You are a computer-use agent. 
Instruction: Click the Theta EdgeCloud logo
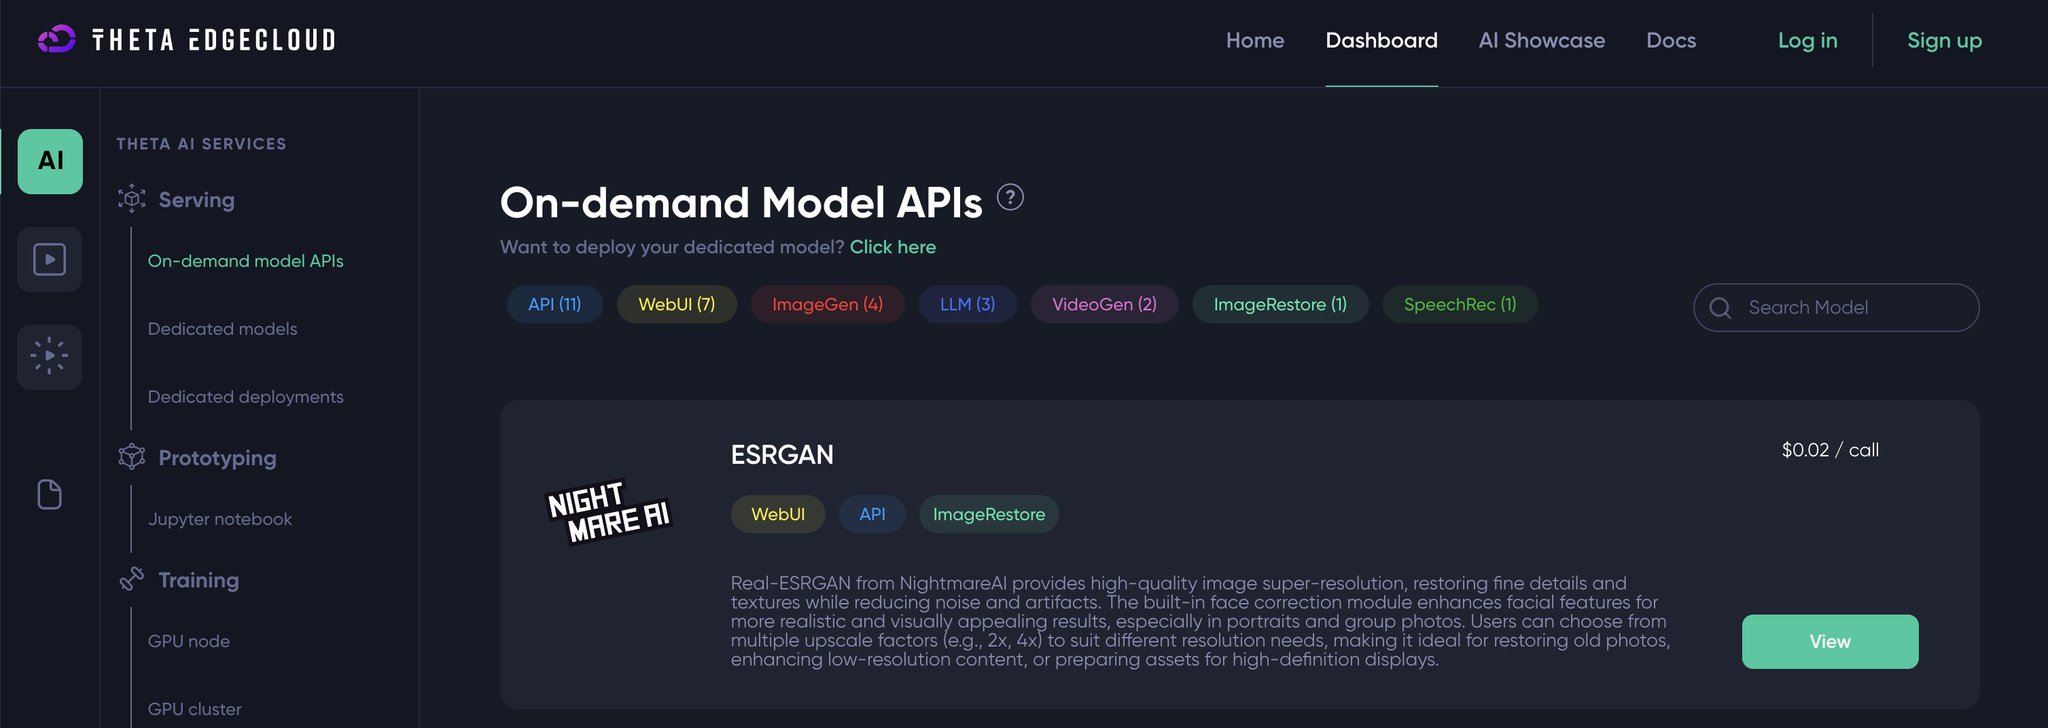point(187,40)
